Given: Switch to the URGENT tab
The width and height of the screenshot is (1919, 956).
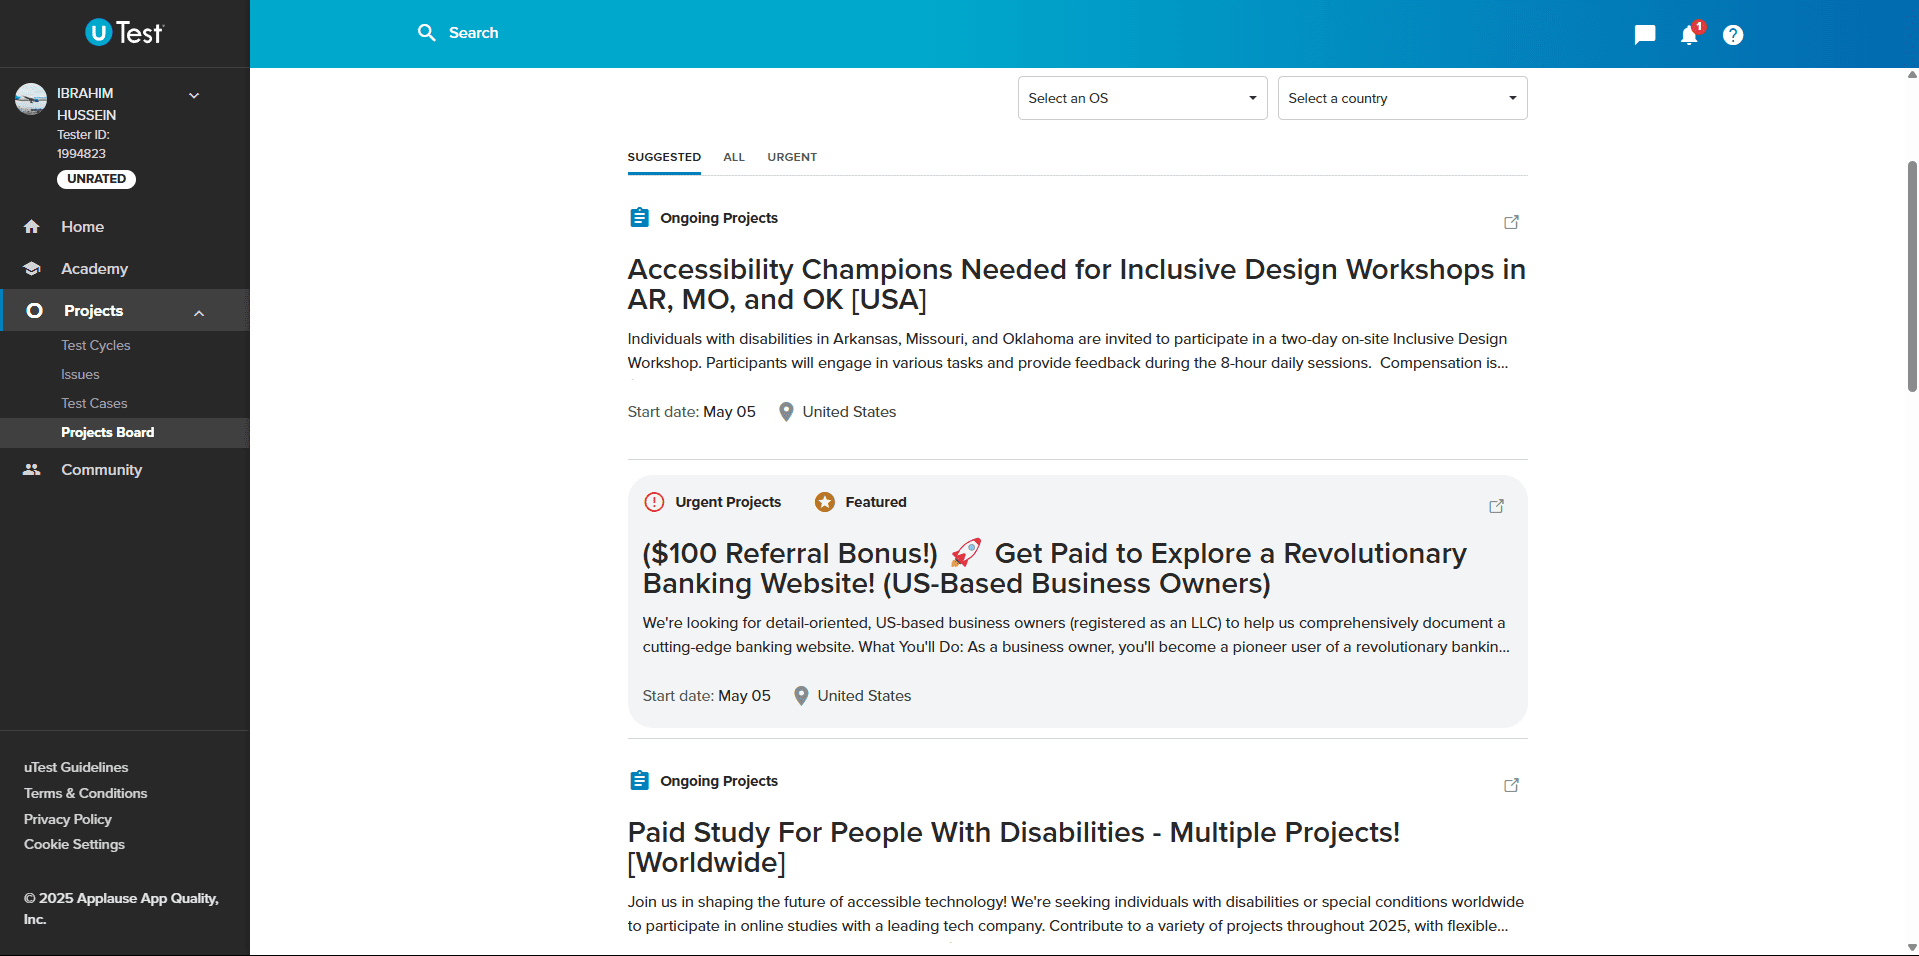Looking at the screenshot, I should (792, 157).
